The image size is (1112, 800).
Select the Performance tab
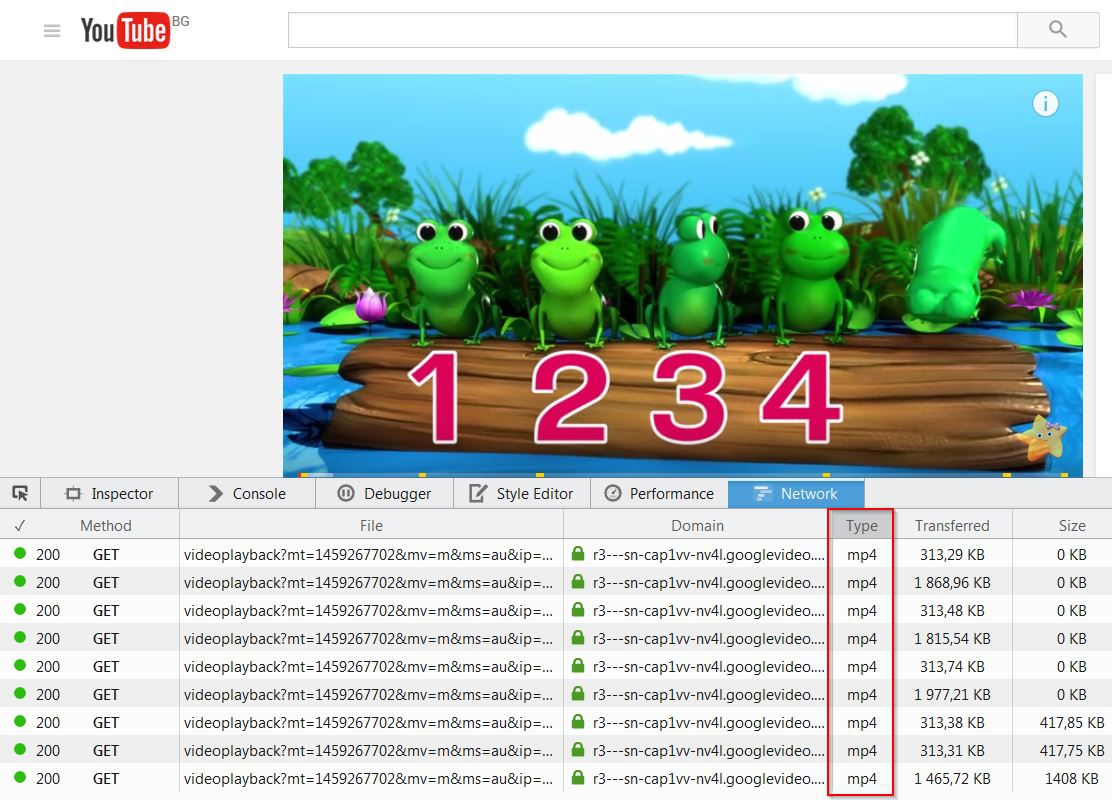point(660,493)
